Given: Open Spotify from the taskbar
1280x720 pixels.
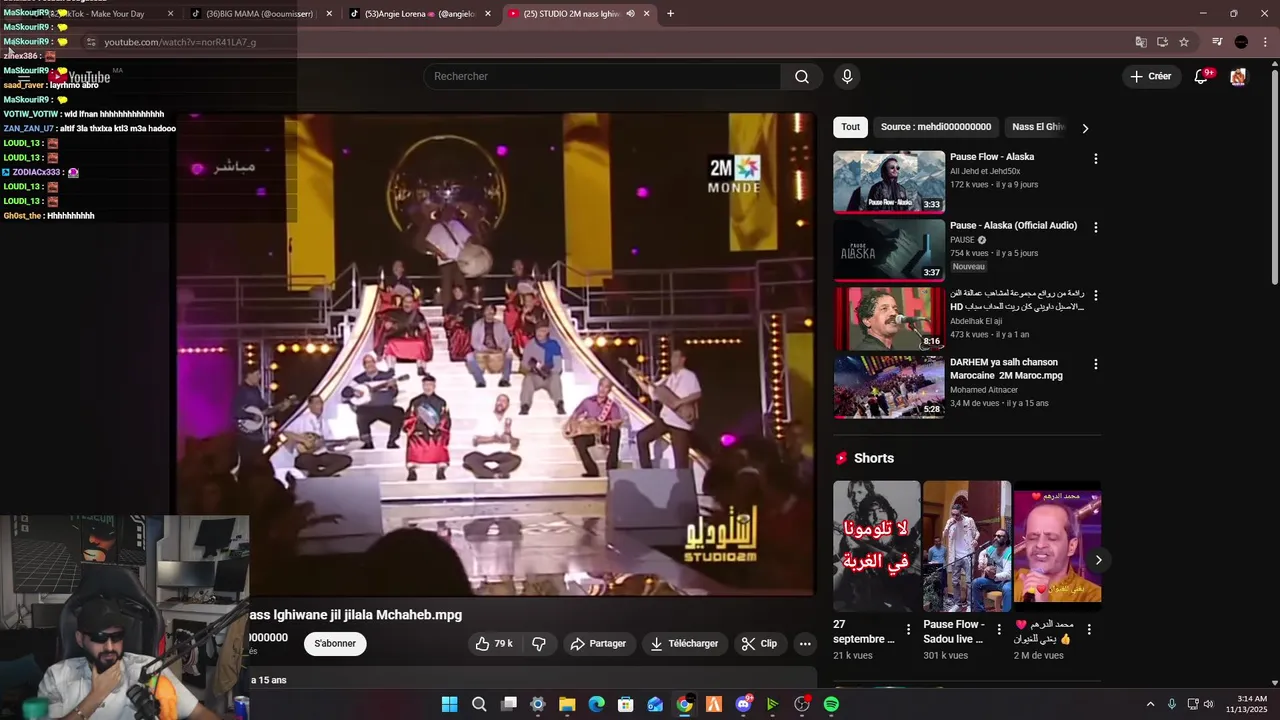Looking at the screenshot, I should point(831,704).
